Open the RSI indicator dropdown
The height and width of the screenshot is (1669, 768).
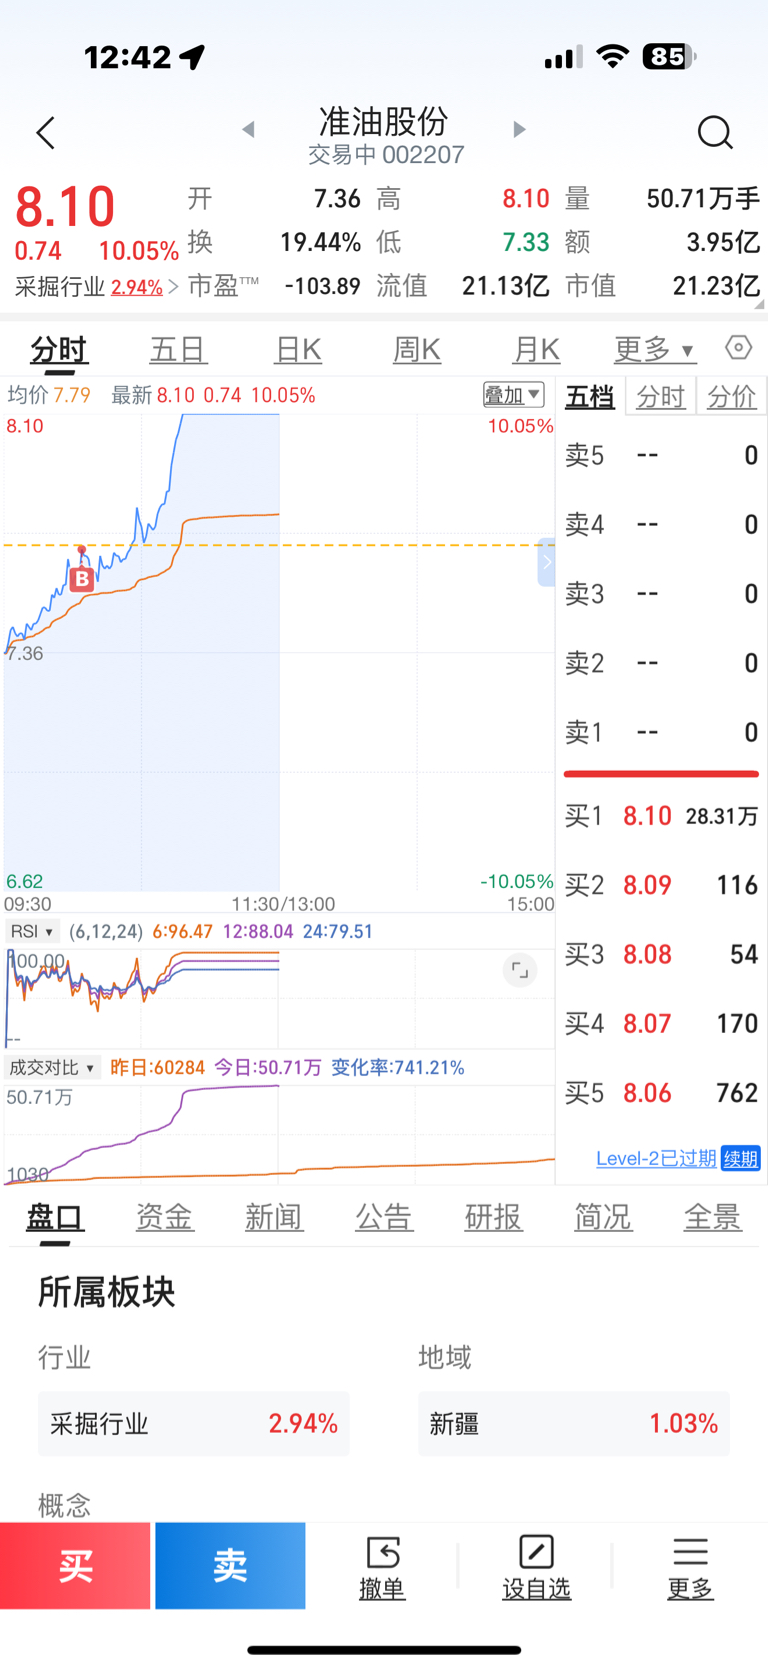pyautogui.click(x=32, y=931)
